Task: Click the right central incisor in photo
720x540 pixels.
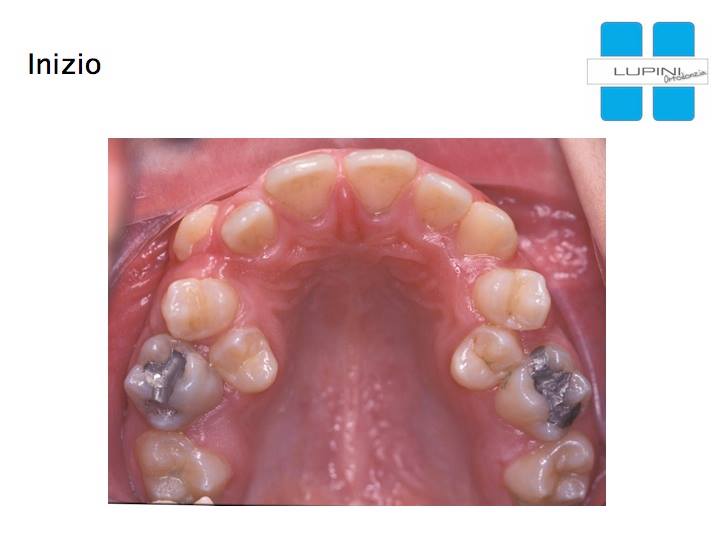Action: [381, 180]
